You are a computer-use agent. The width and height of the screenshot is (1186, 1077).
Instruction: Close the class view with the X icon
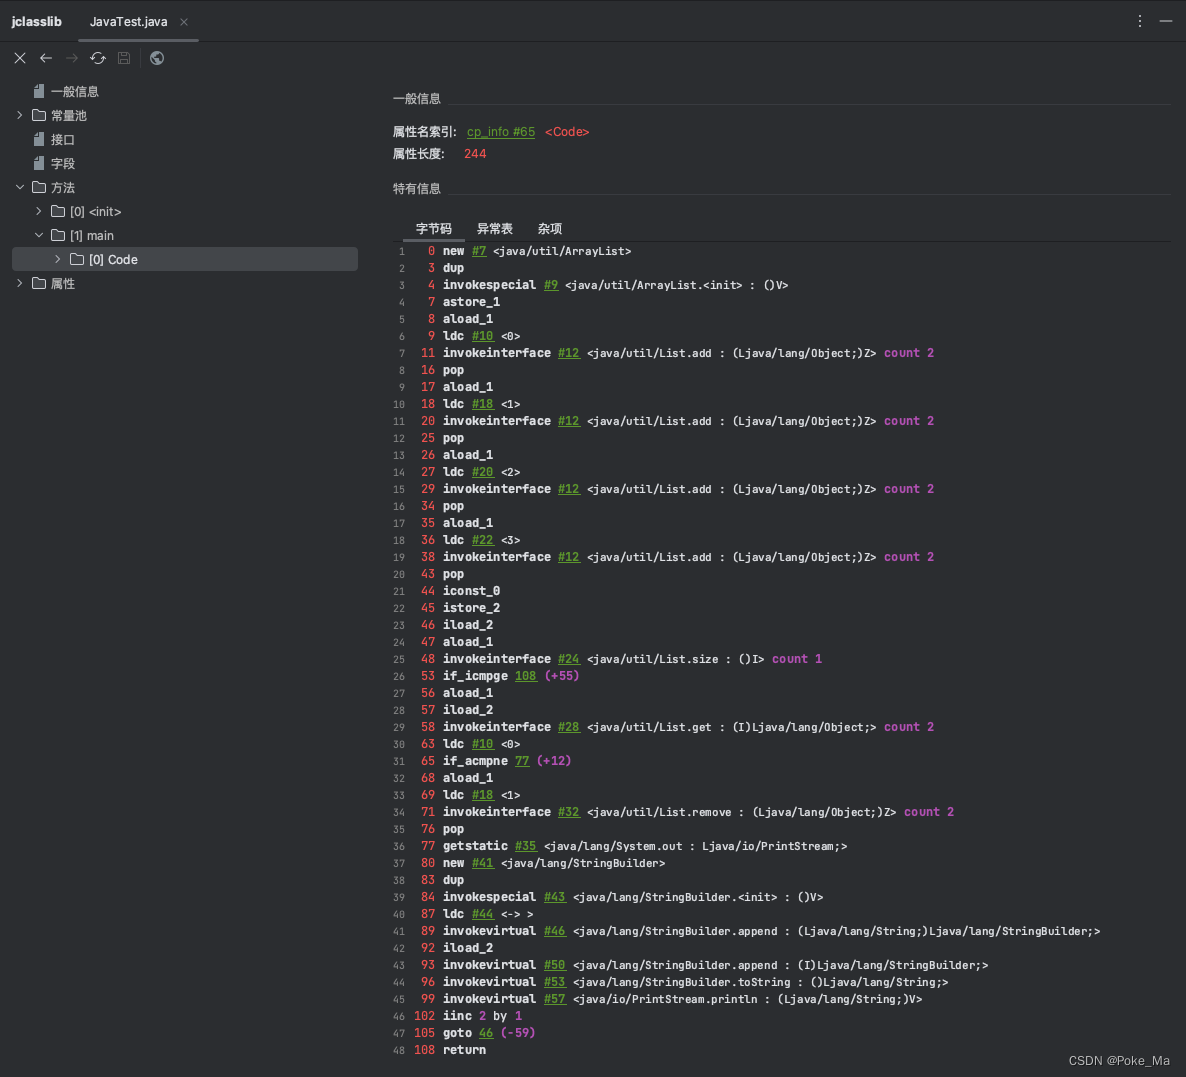pyautogui.click(x=19, y=58)
